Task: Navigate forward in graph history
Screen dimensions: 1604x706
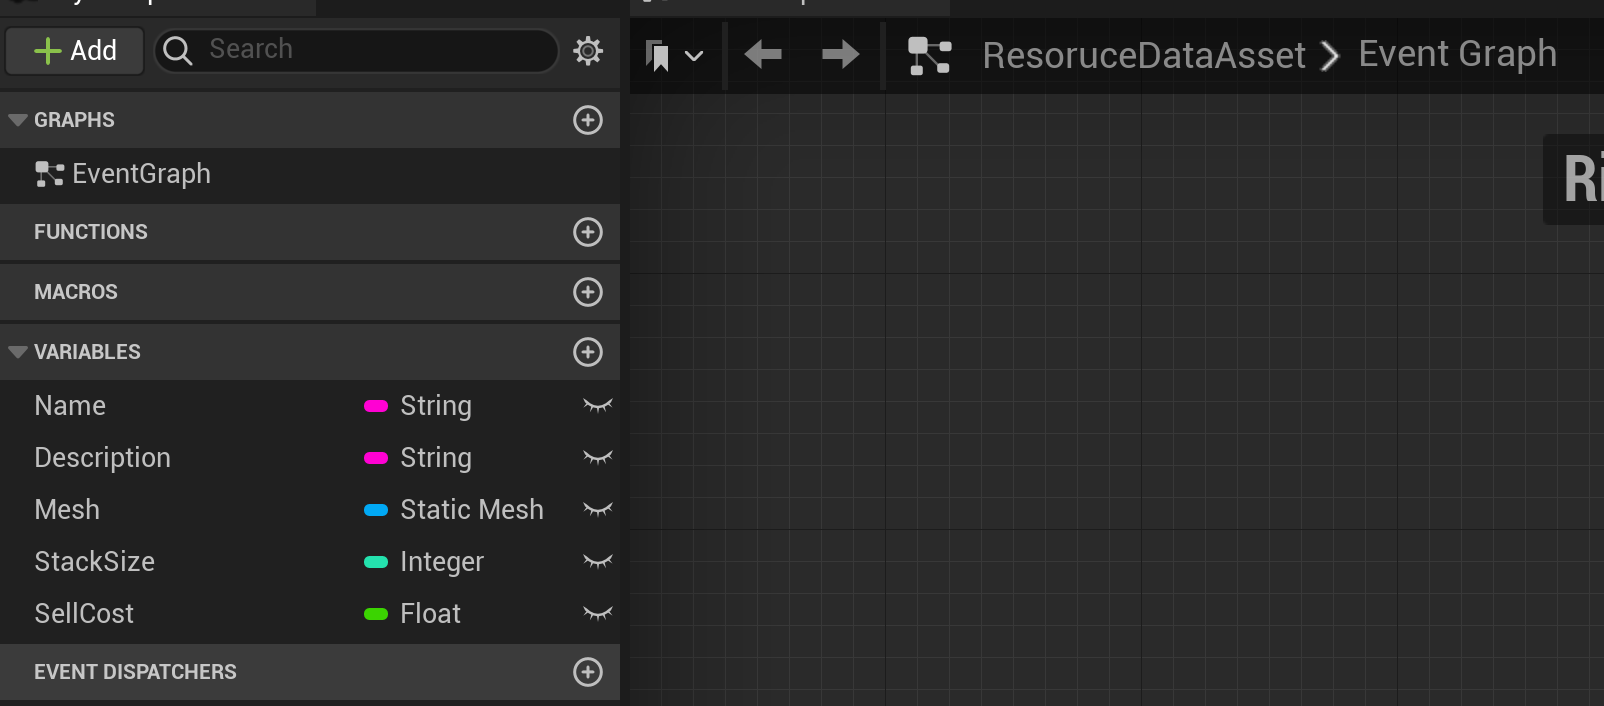Action: pos(840,54)
